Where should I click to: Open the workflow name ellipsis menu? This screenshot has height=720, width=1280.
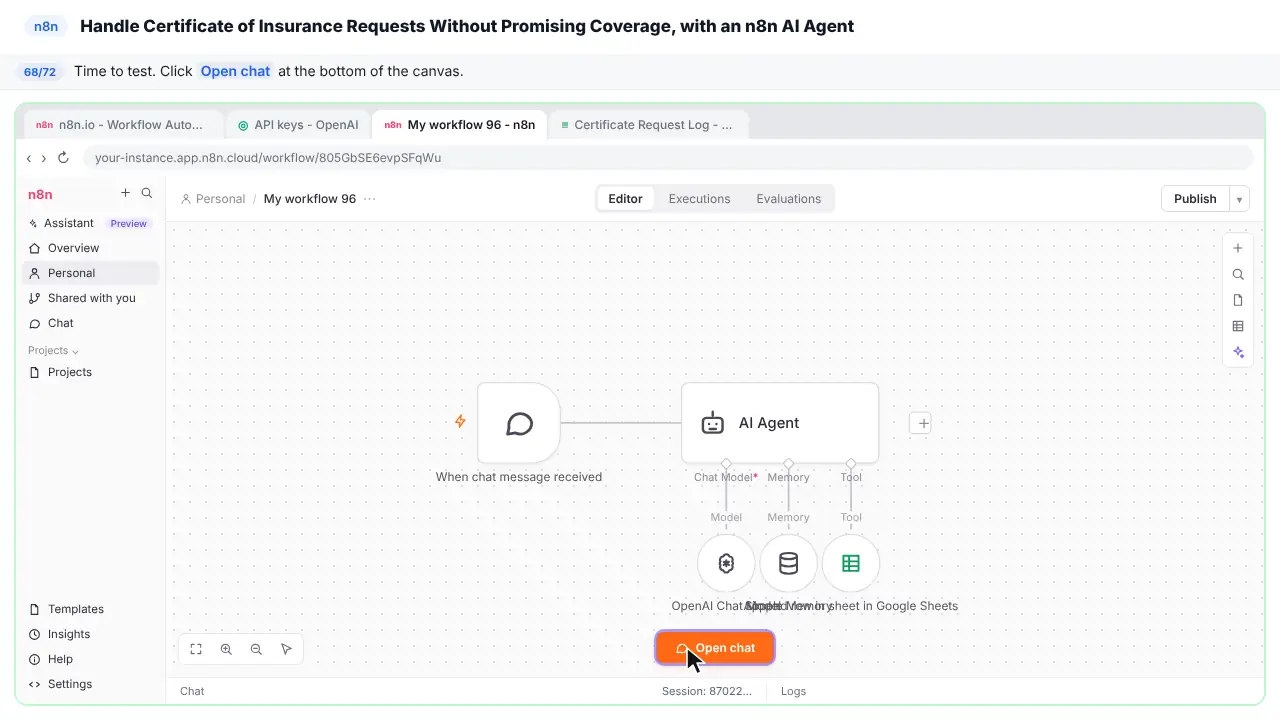pos(370,199)
